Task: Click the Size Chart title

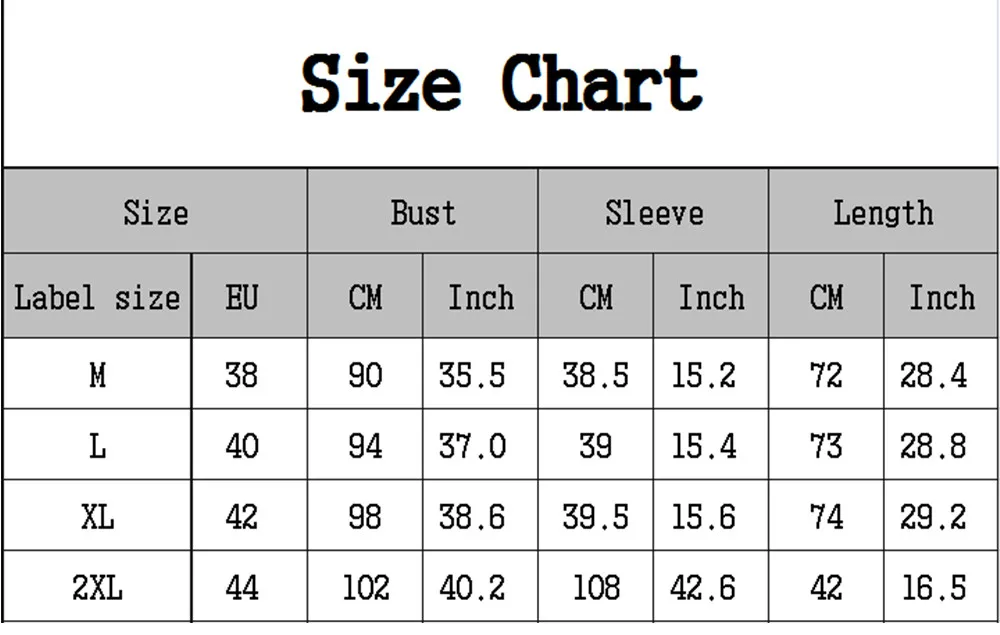Action: point(501,83)
